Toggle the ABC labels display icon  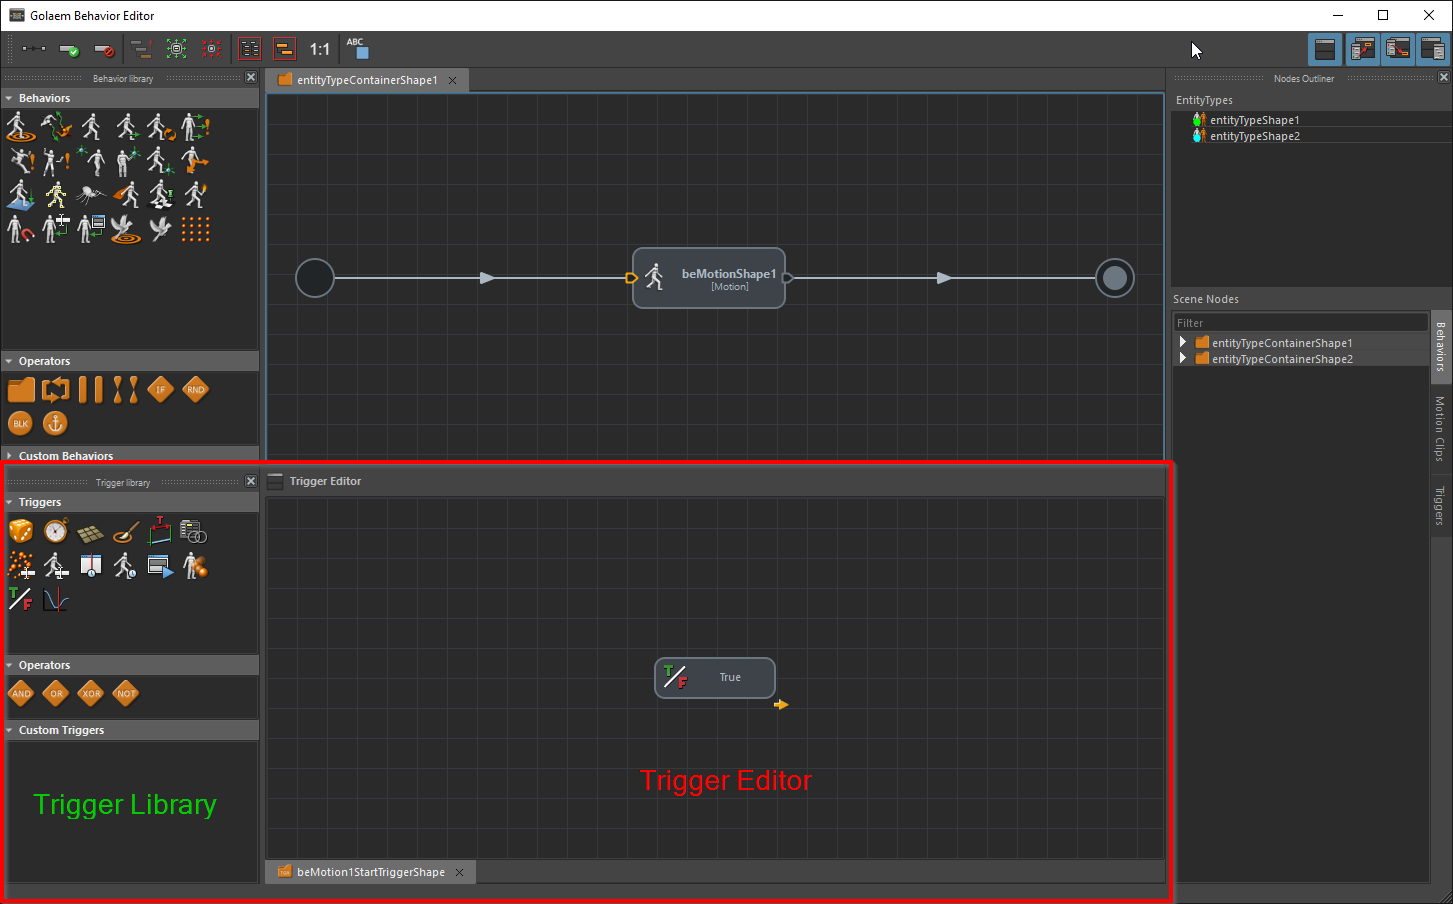pyautogui.click(x=357, y=48)
